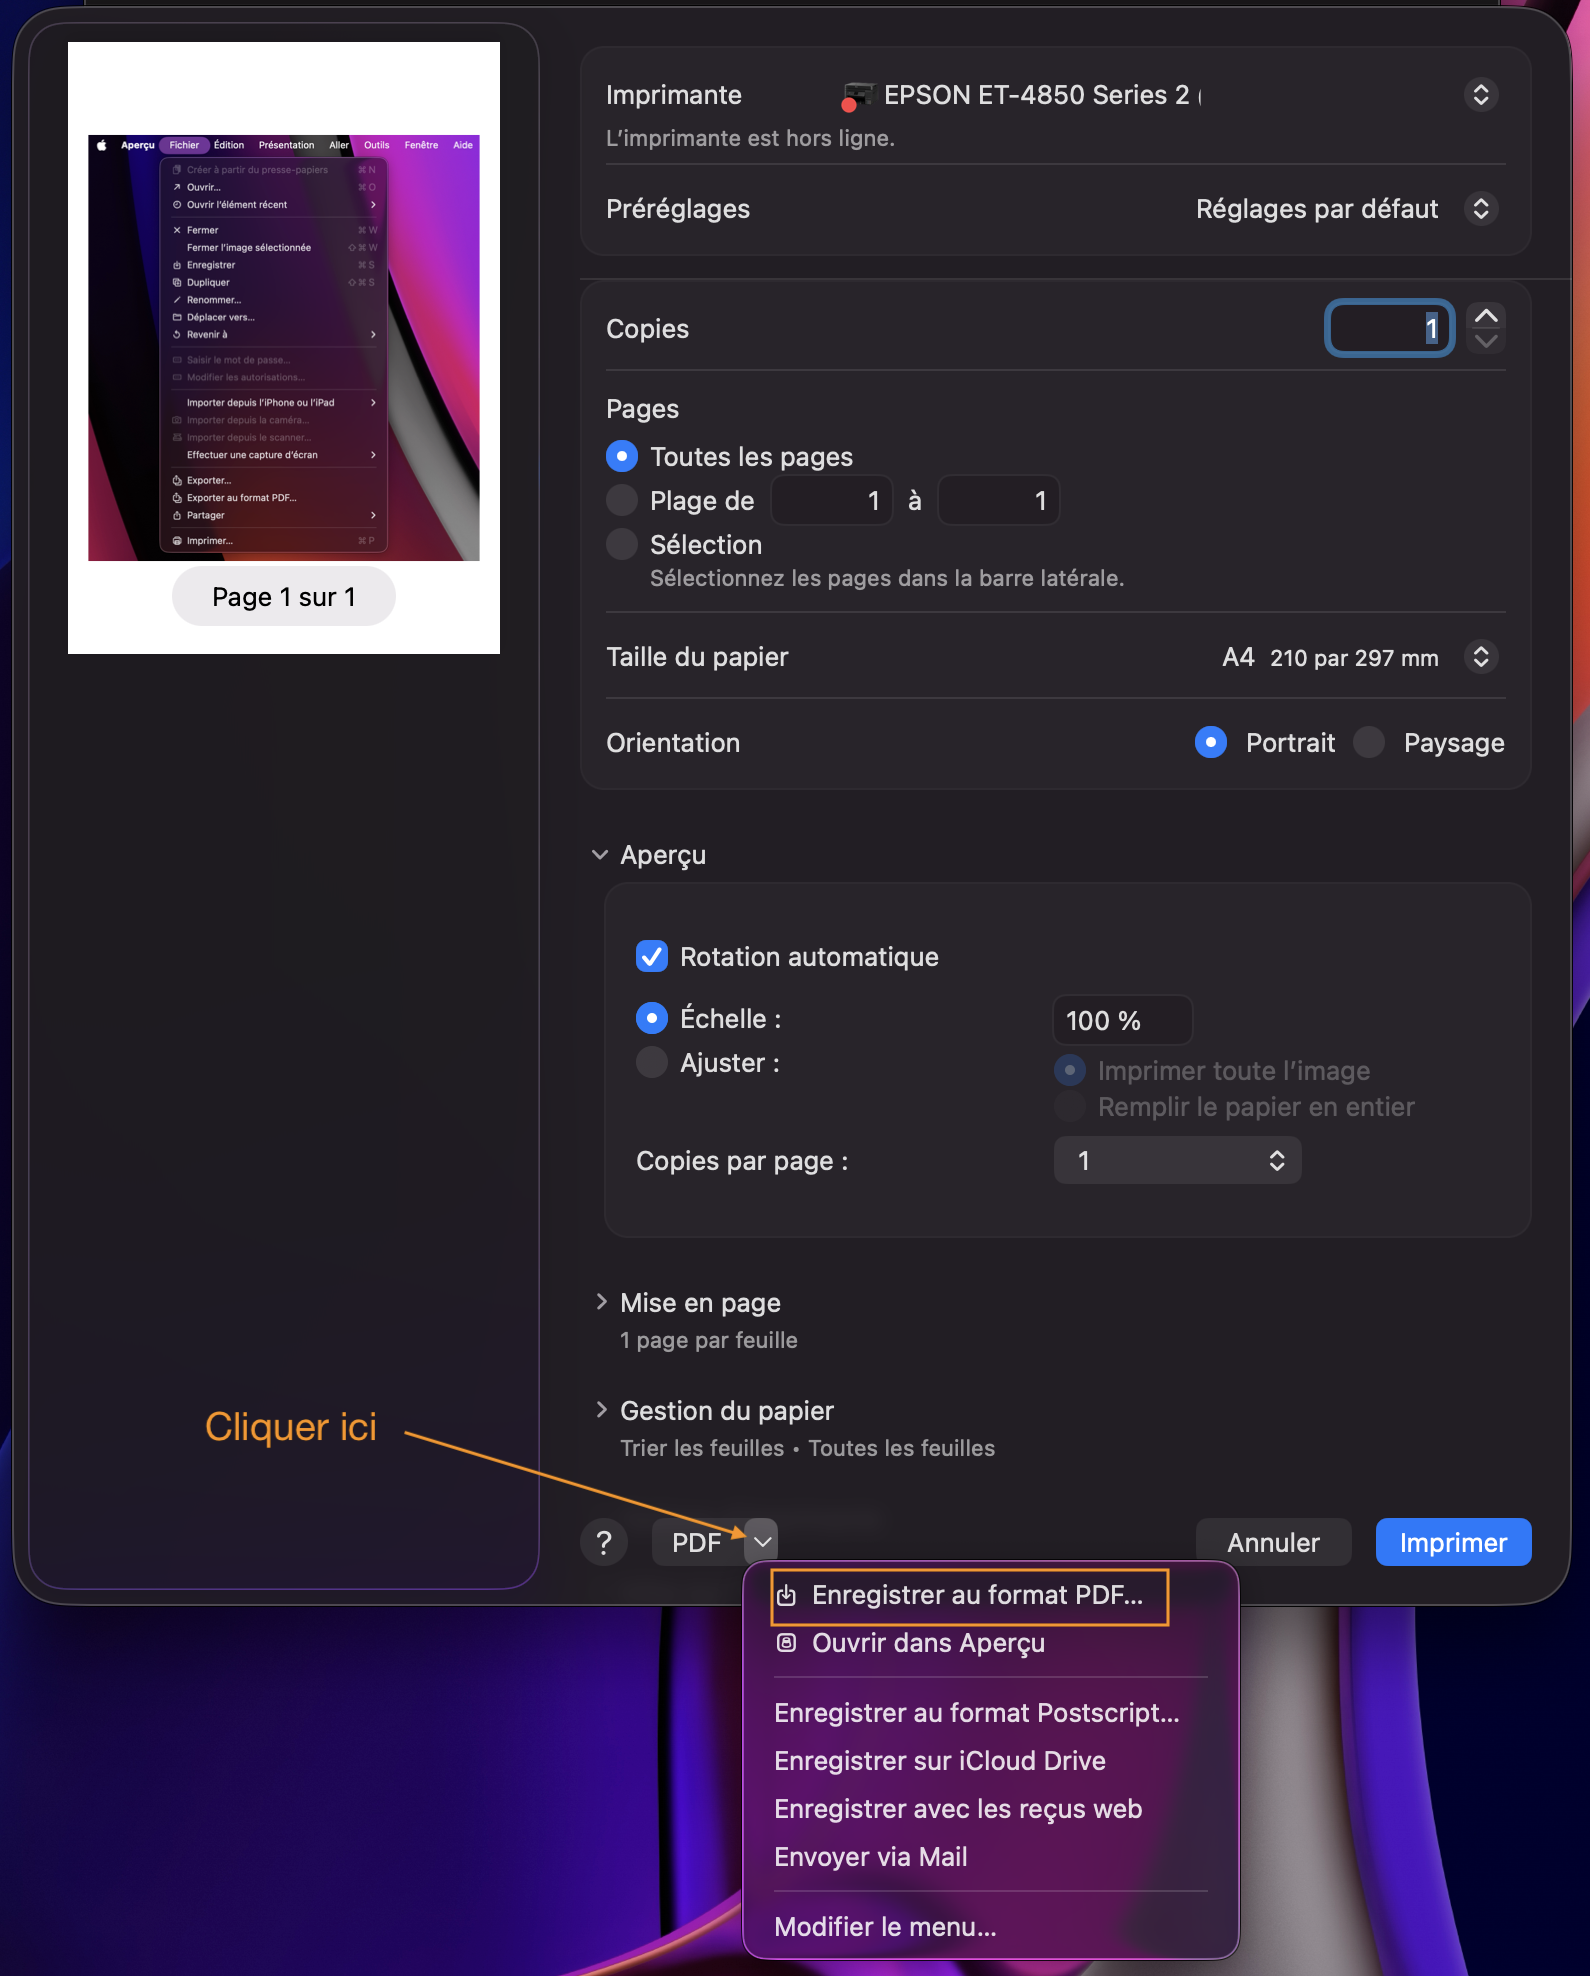Set orientation to Paysage

(x=1369, y=742)
